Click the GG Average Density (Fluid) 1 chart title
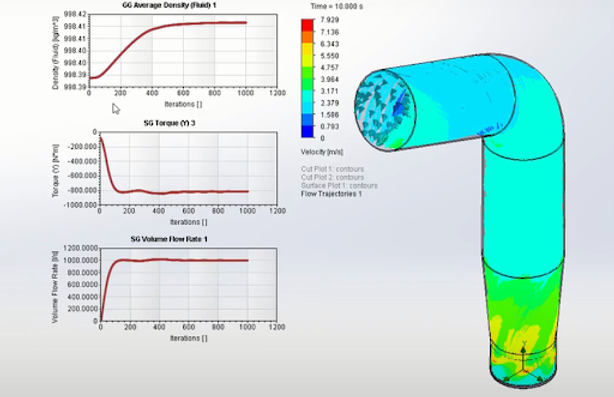The height and width of the screenshot is (397, 614). pos(169,5)
